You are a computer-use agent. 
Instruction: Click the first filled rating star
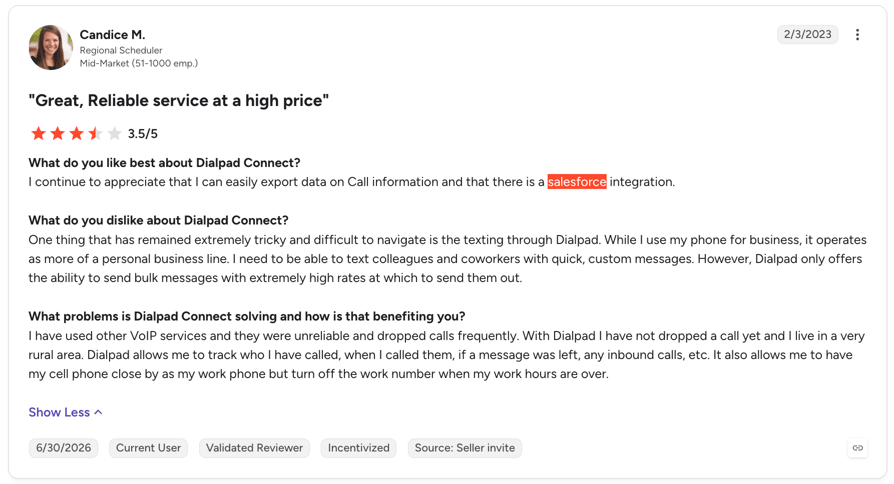(38, 133)
